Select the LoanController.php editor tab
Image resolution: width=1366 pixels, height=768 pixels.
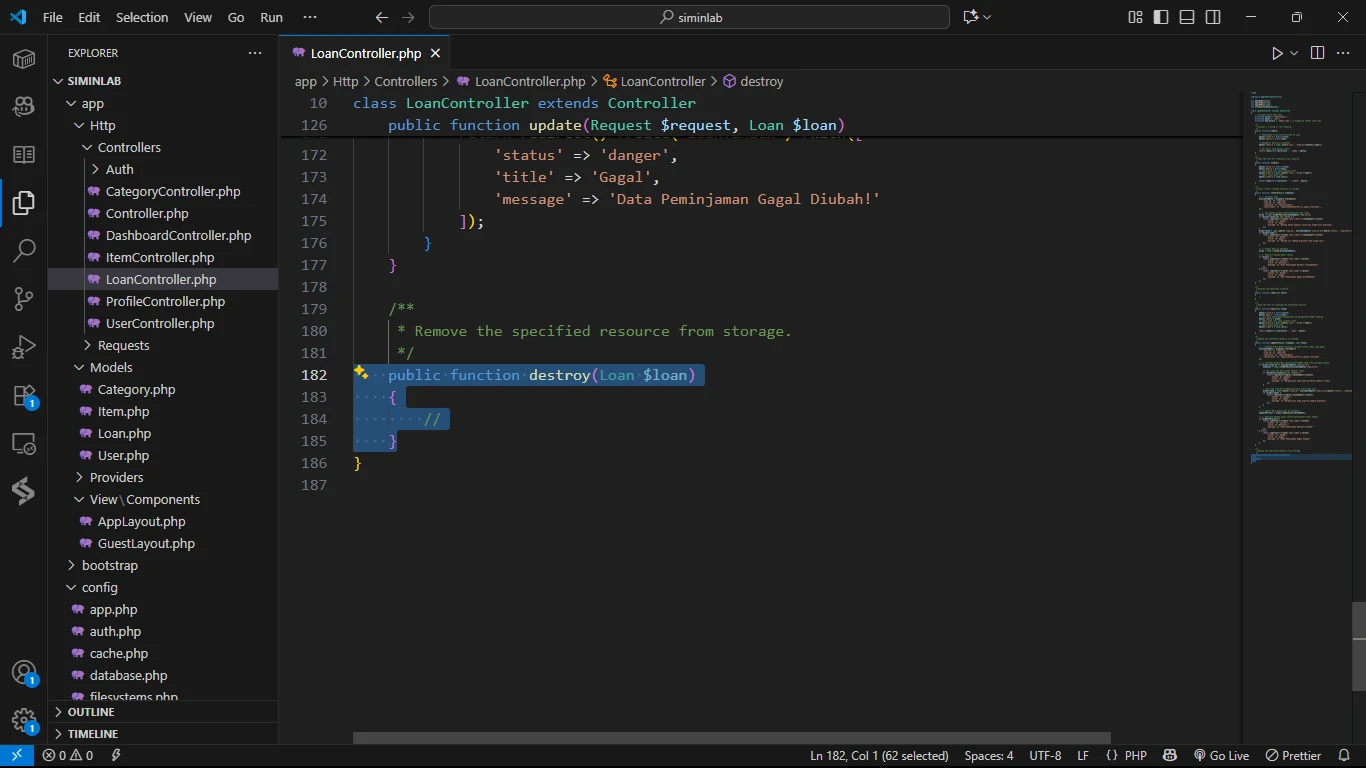tap(365, 53)
